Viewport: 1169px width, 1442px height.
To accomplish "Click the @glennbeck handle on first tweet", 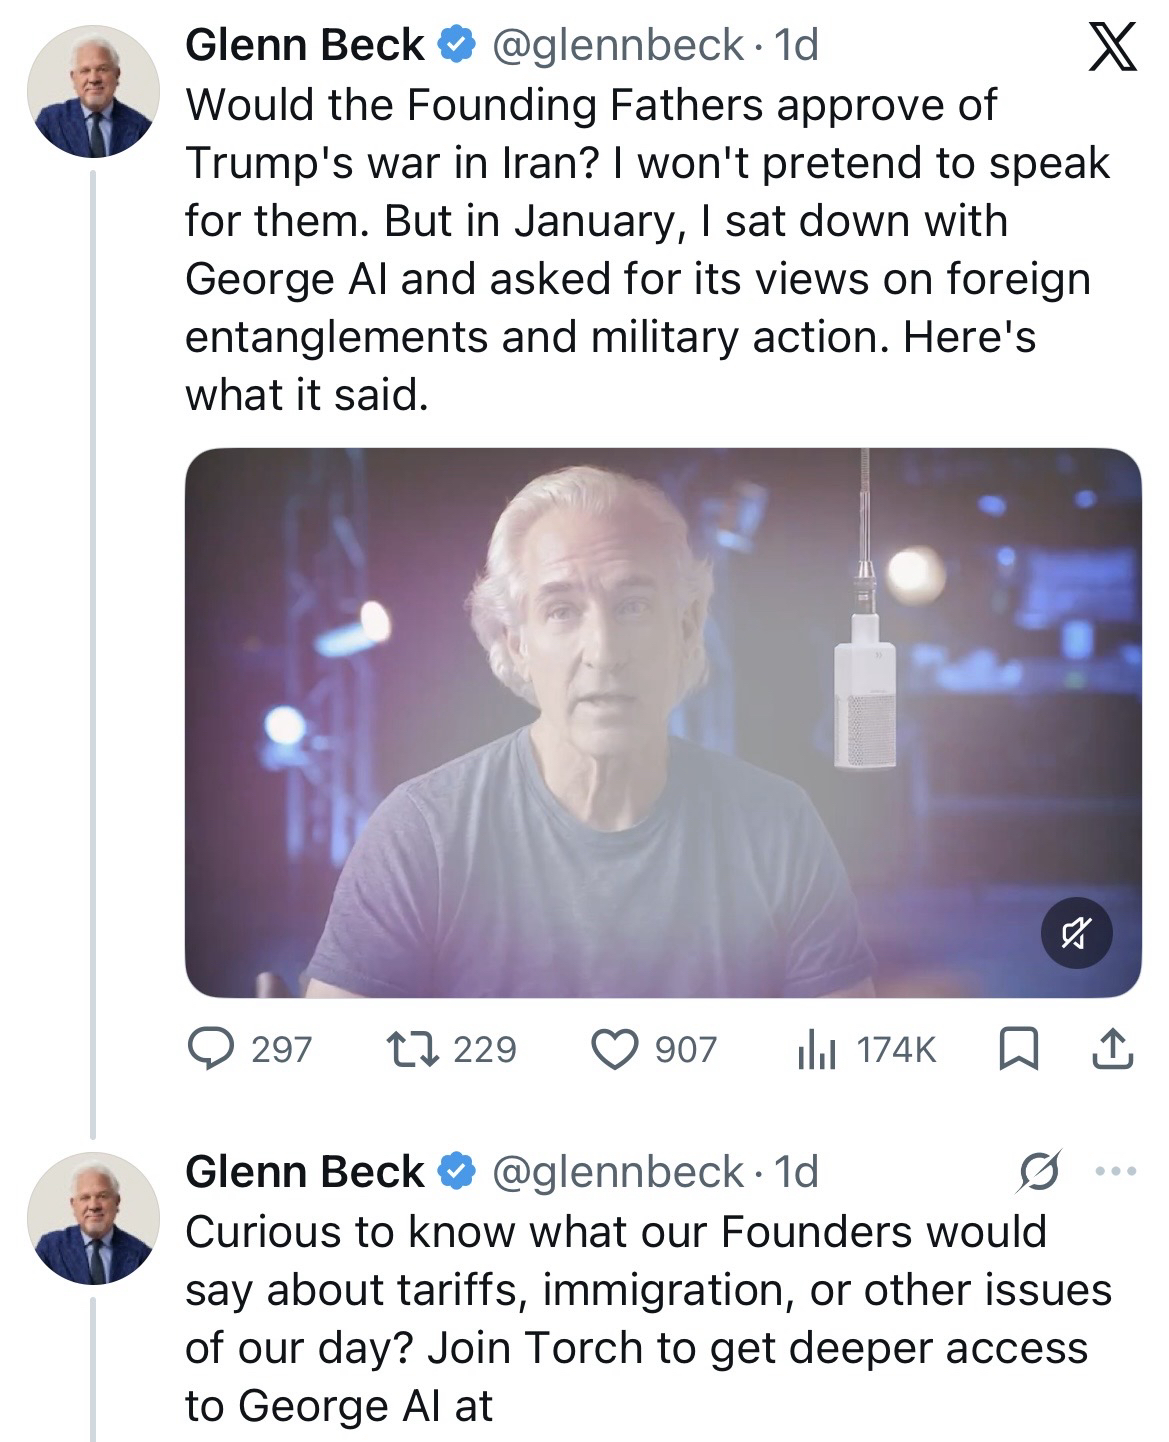I will pos(613,45).
